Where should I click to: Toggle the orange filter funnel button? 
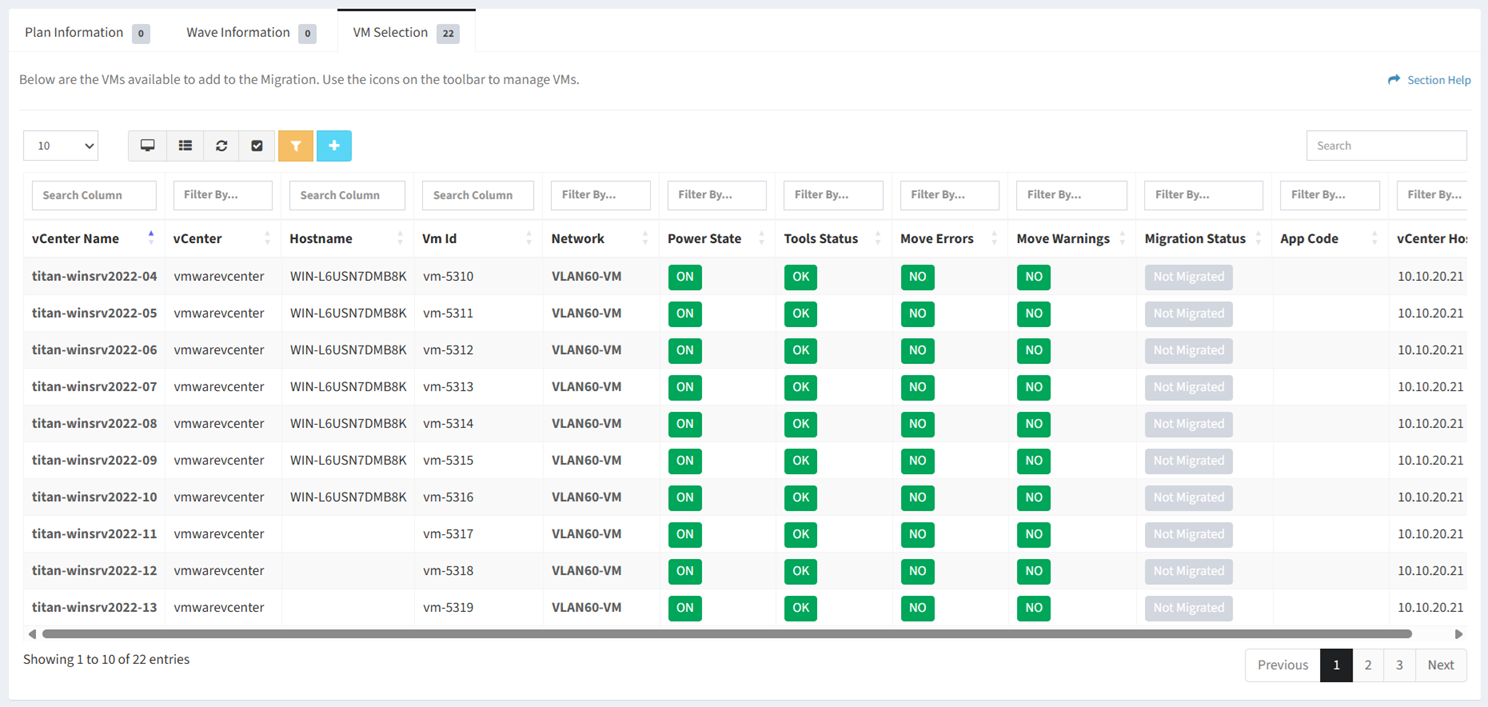point(296,146)
